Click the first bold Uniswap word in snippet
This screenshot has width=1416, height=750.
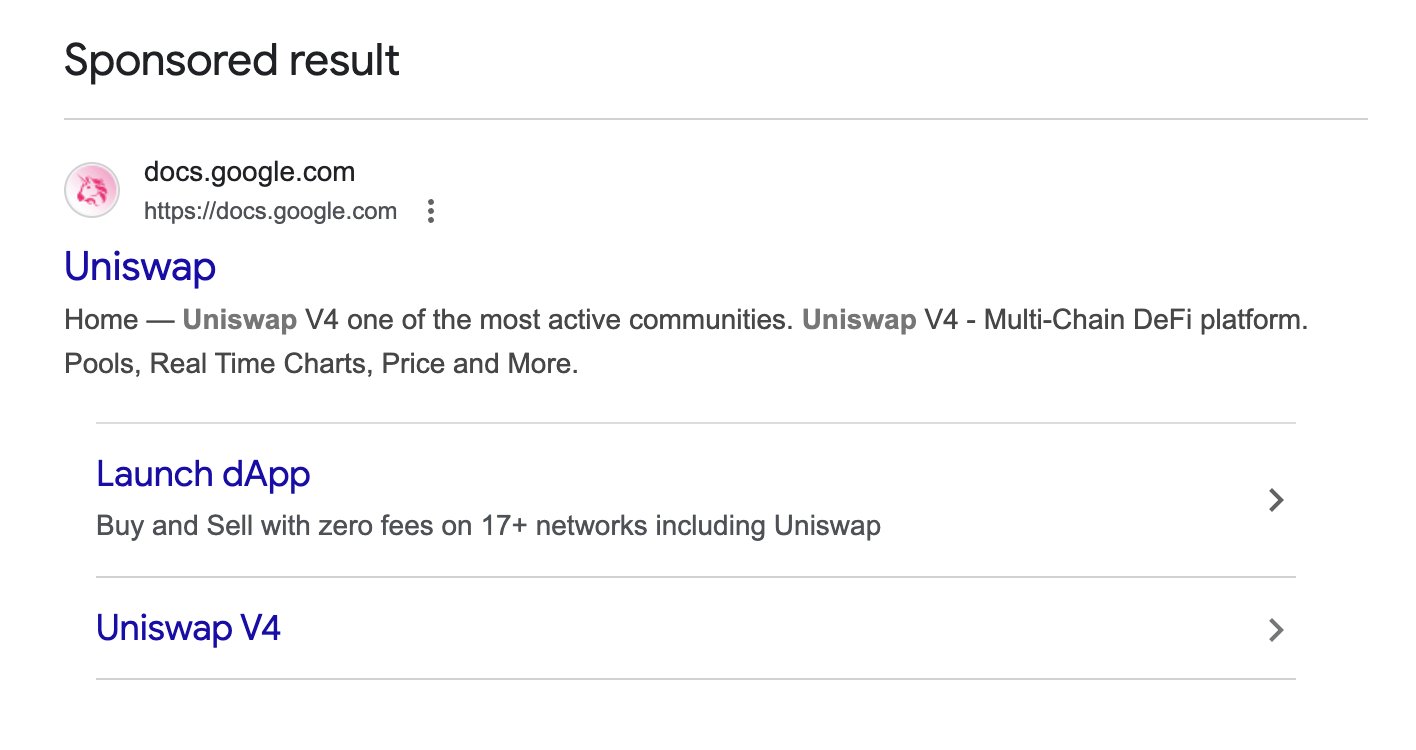240,321
